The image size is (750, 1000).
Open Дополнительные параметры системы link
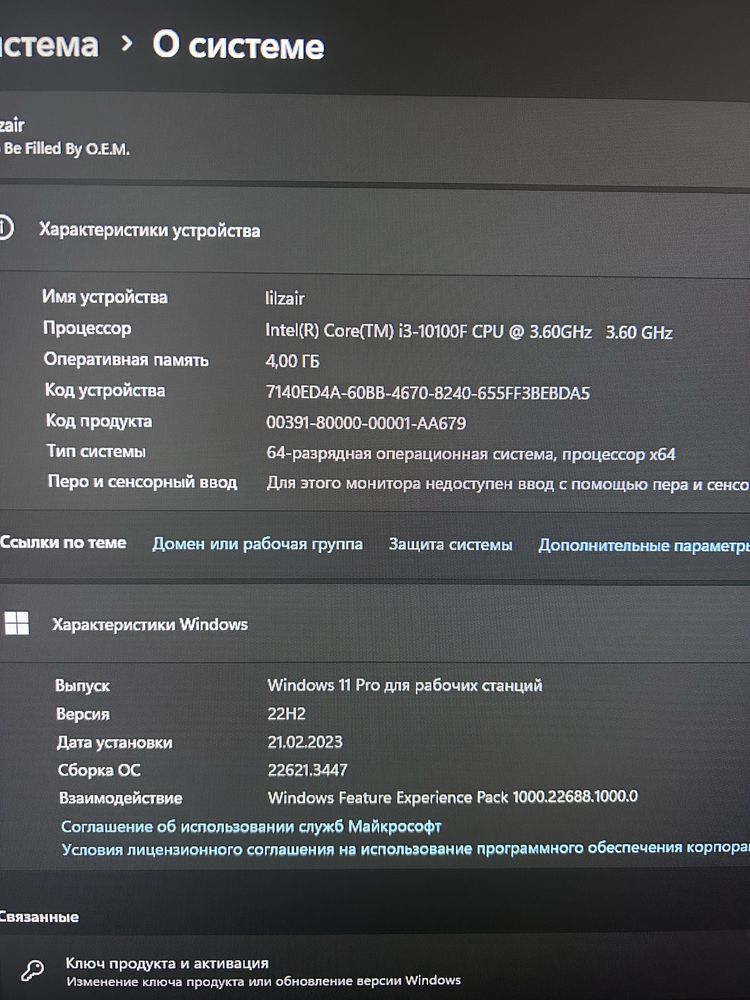pos(643,546)
